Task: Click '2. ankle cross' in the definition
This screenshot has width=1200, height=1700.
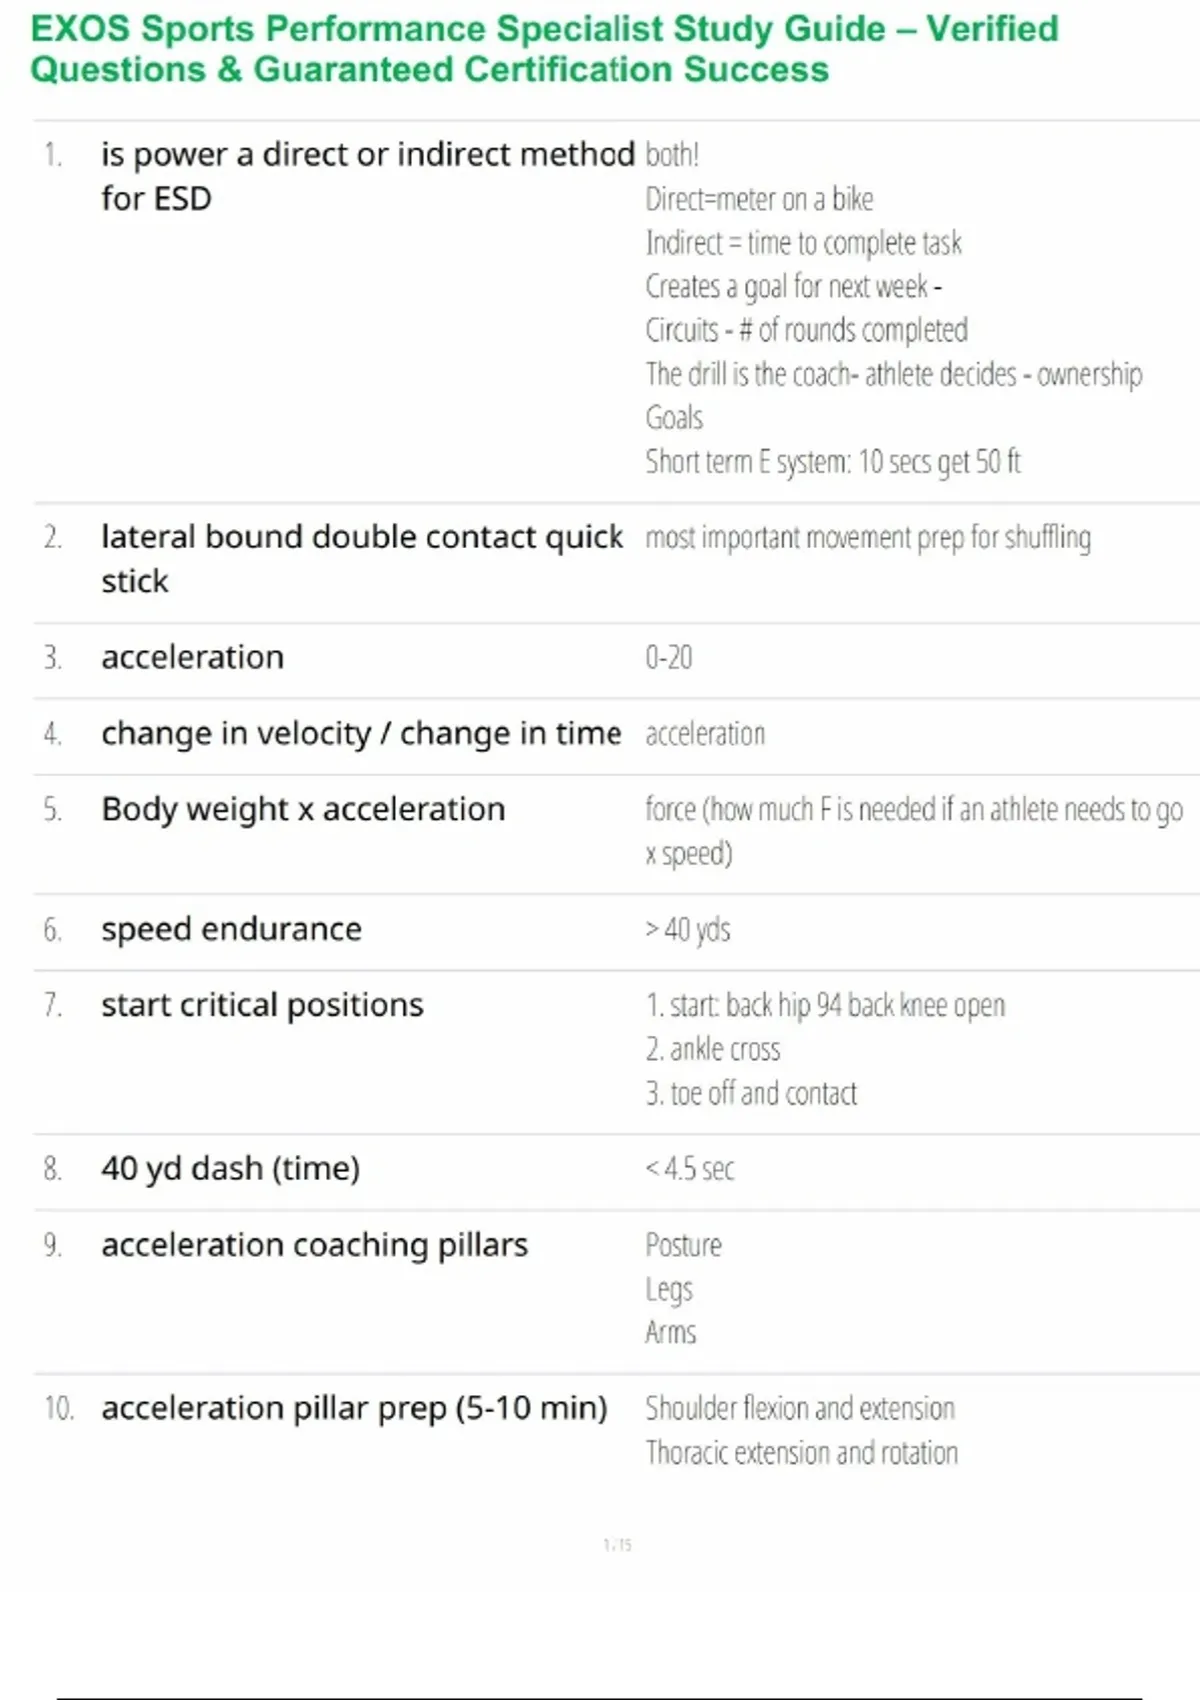Action: (713, 1049)
